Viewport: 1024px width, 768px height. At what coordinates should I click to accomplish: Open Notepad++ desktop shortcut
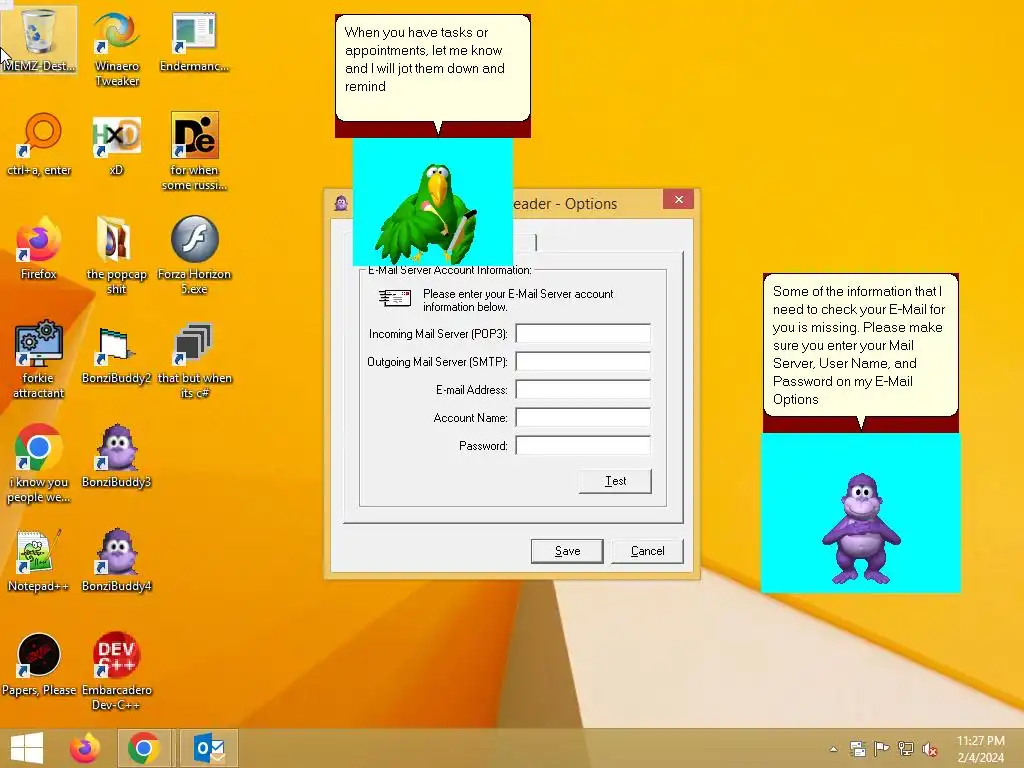tap(39, 560)
